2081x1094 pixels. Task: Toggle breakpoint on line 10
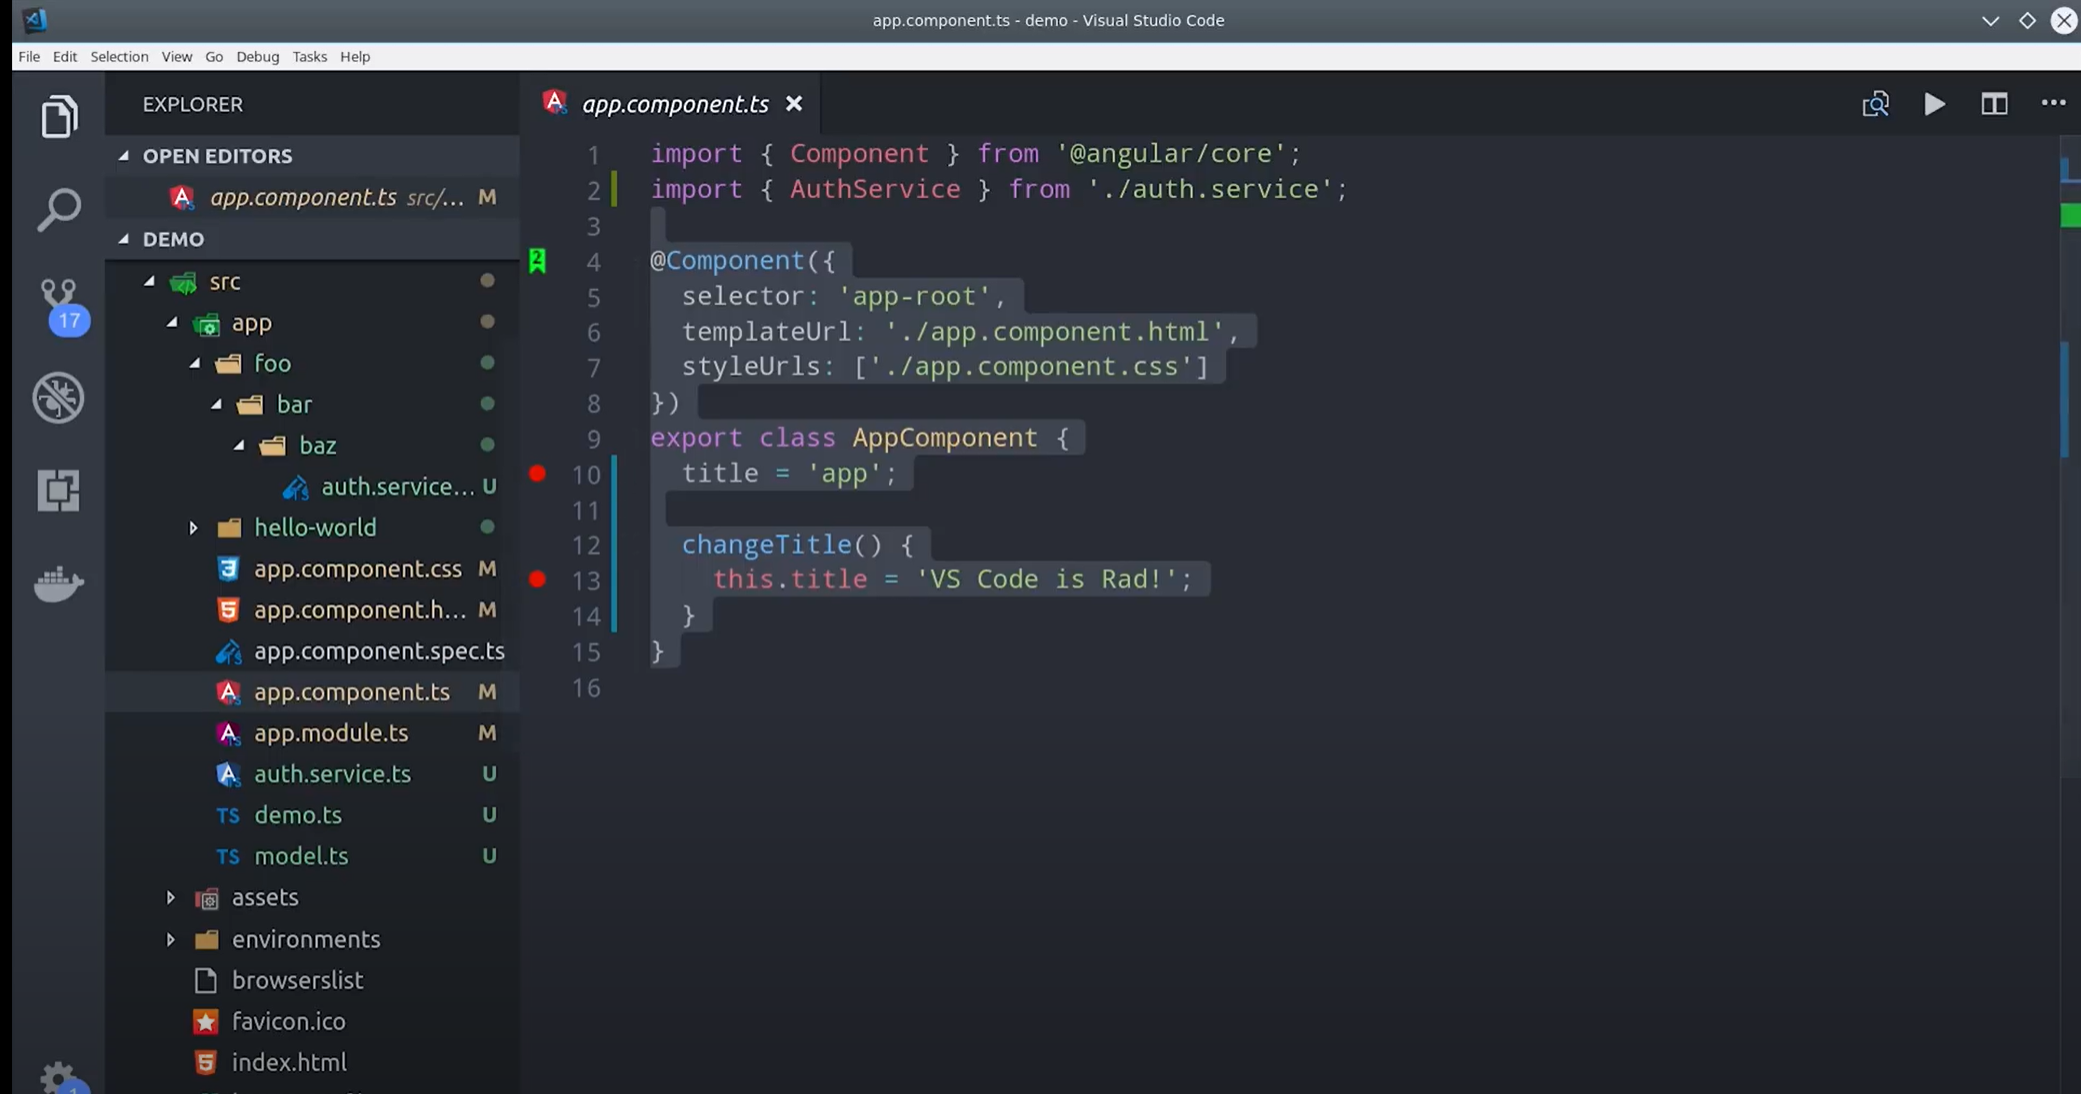[x=537, y=474]
